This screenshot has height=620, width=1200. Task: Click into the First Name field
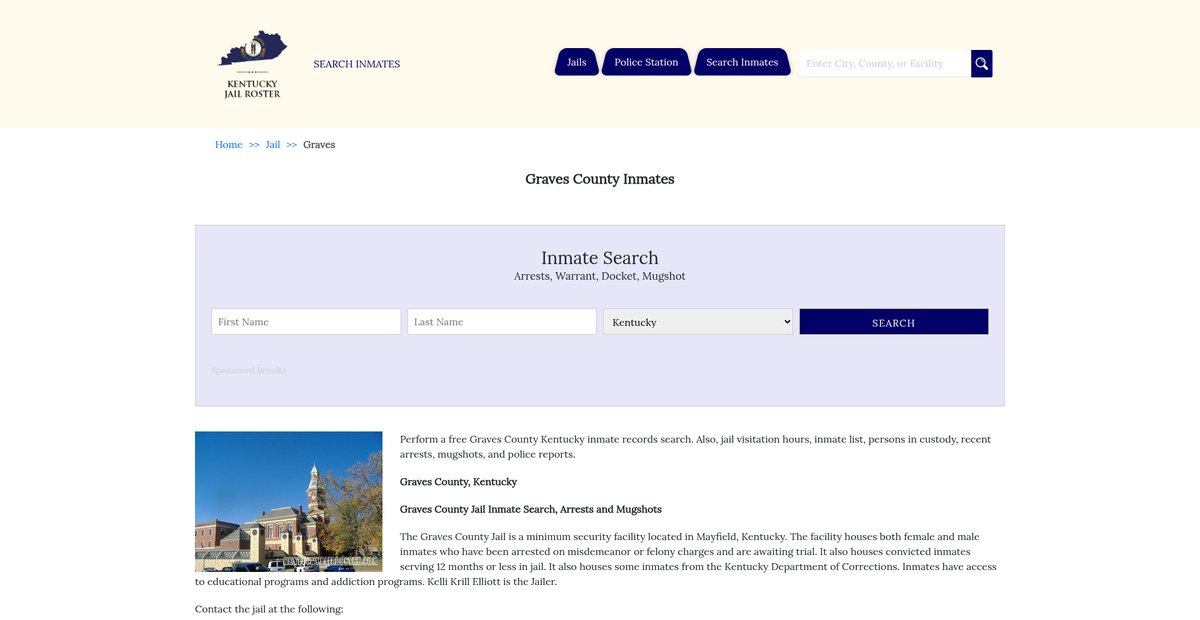pos(306,322)
